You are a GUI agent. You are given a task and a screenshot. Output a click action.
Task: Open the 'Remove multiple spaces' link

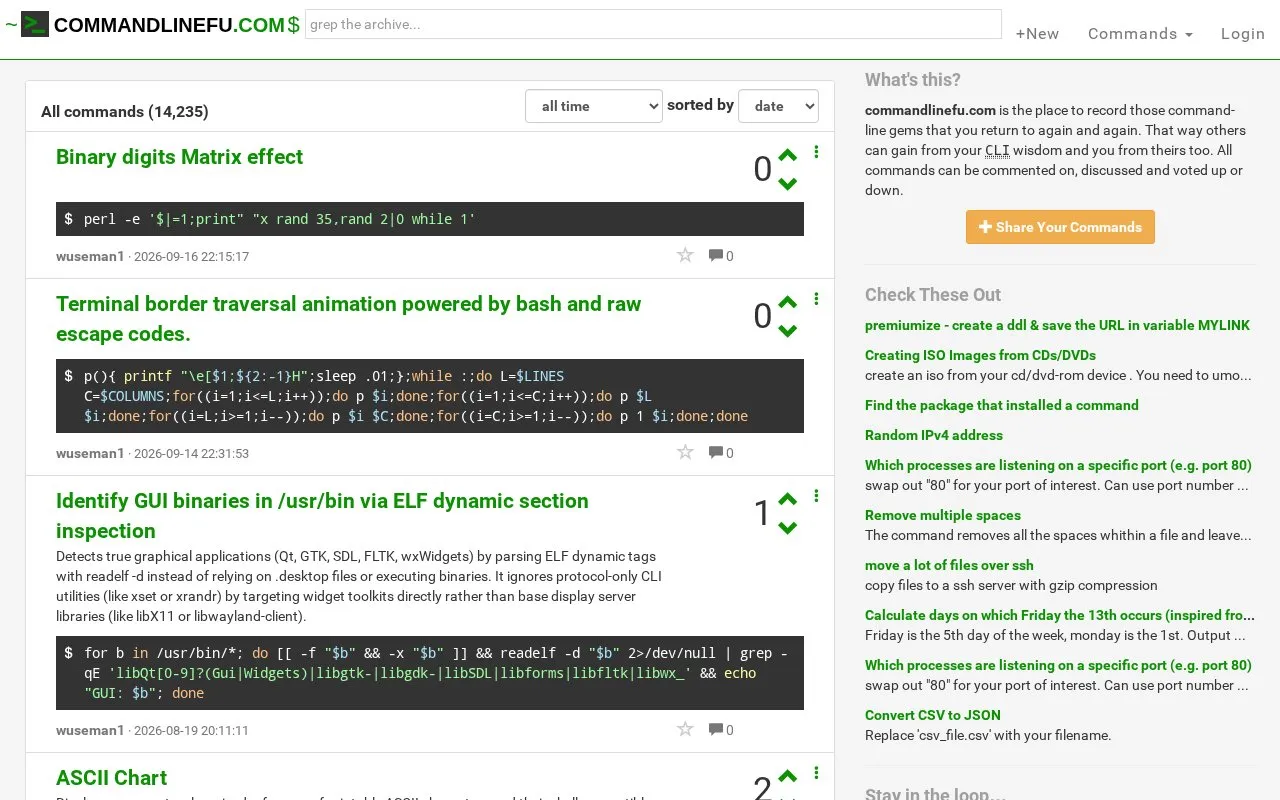tap(943, 515)
